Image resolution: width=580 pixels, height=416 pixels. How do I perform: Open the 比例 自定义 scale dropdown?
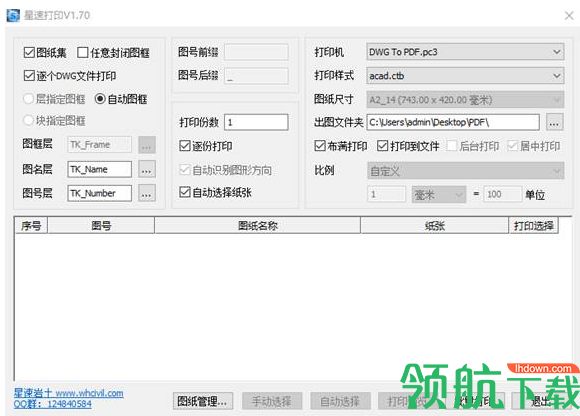[x=466, y=170]
